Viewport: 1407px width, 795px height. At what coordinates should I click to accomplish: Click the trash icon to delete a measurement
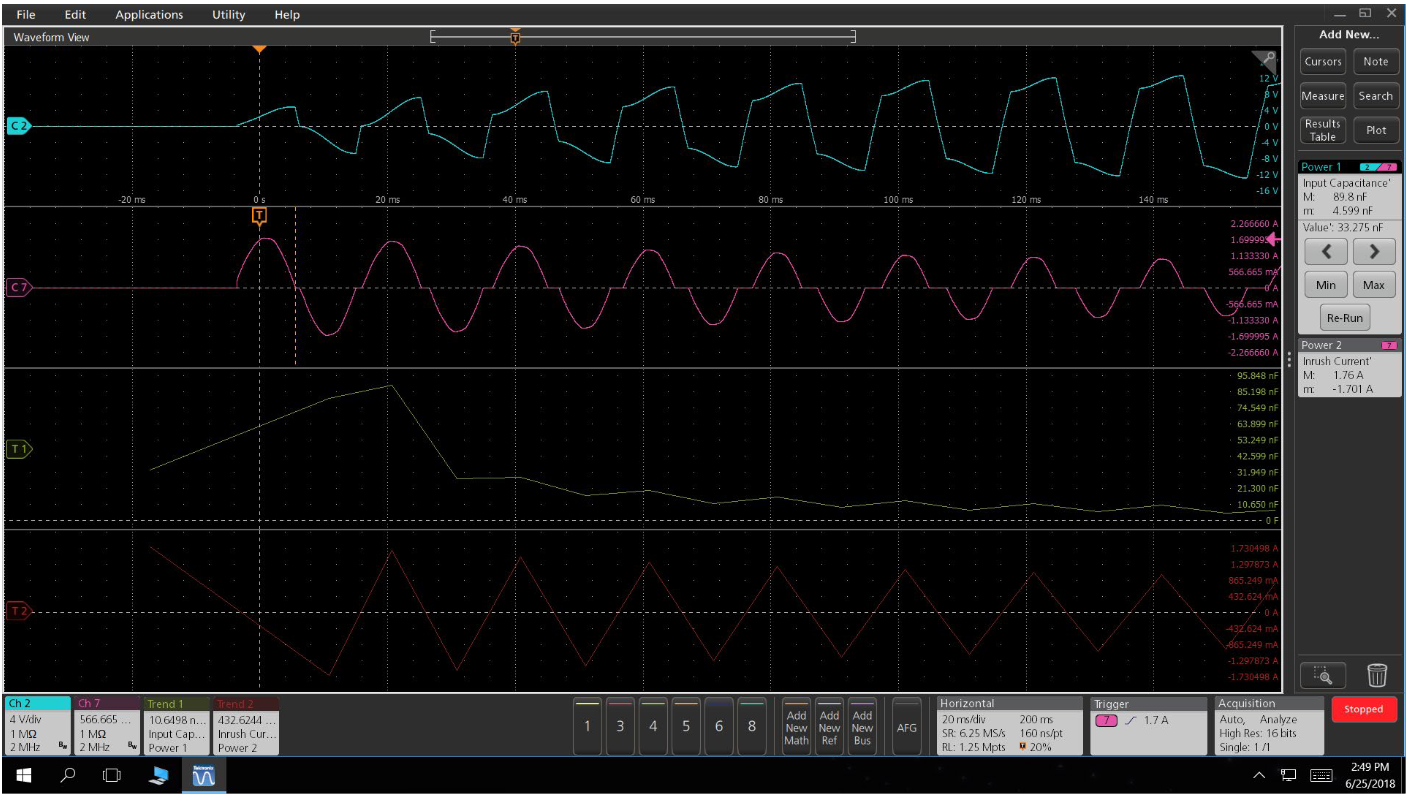click(1377, 675)
